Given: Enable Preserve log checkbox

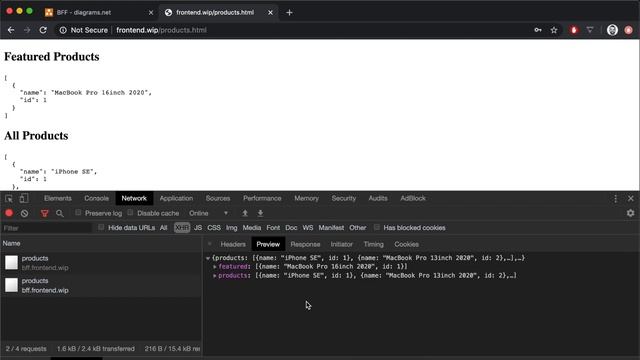Looking at the screenshot, I should pyautogui.click(x=78, y=213).
